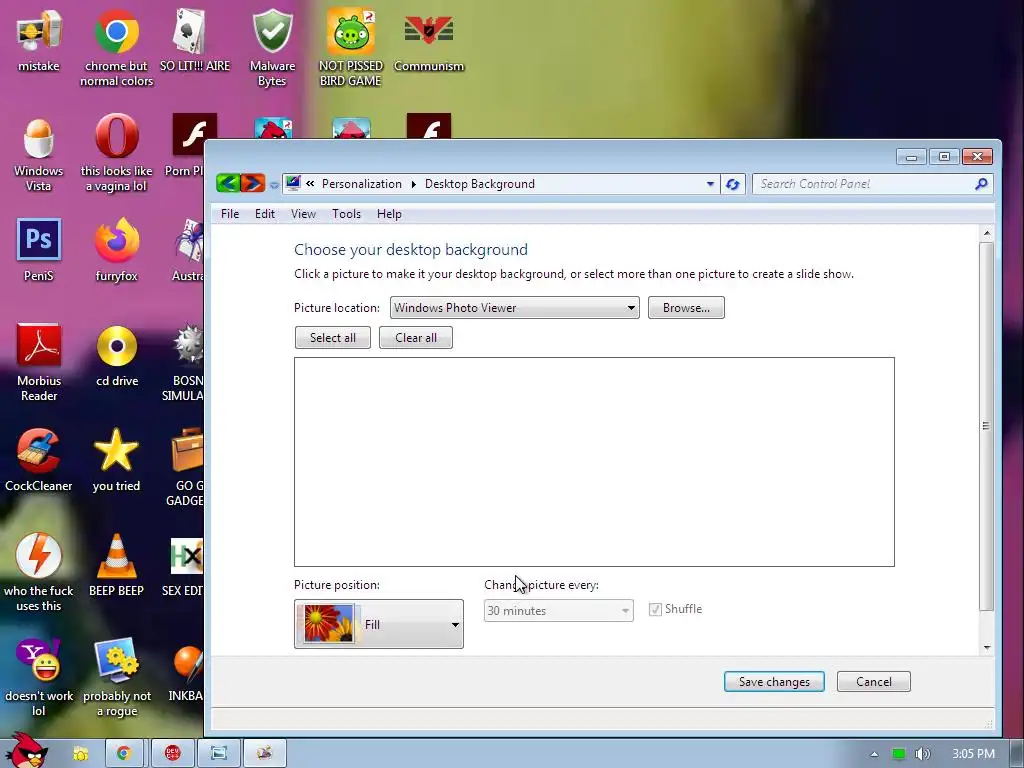Click Select all button

[x=332, y=338]
